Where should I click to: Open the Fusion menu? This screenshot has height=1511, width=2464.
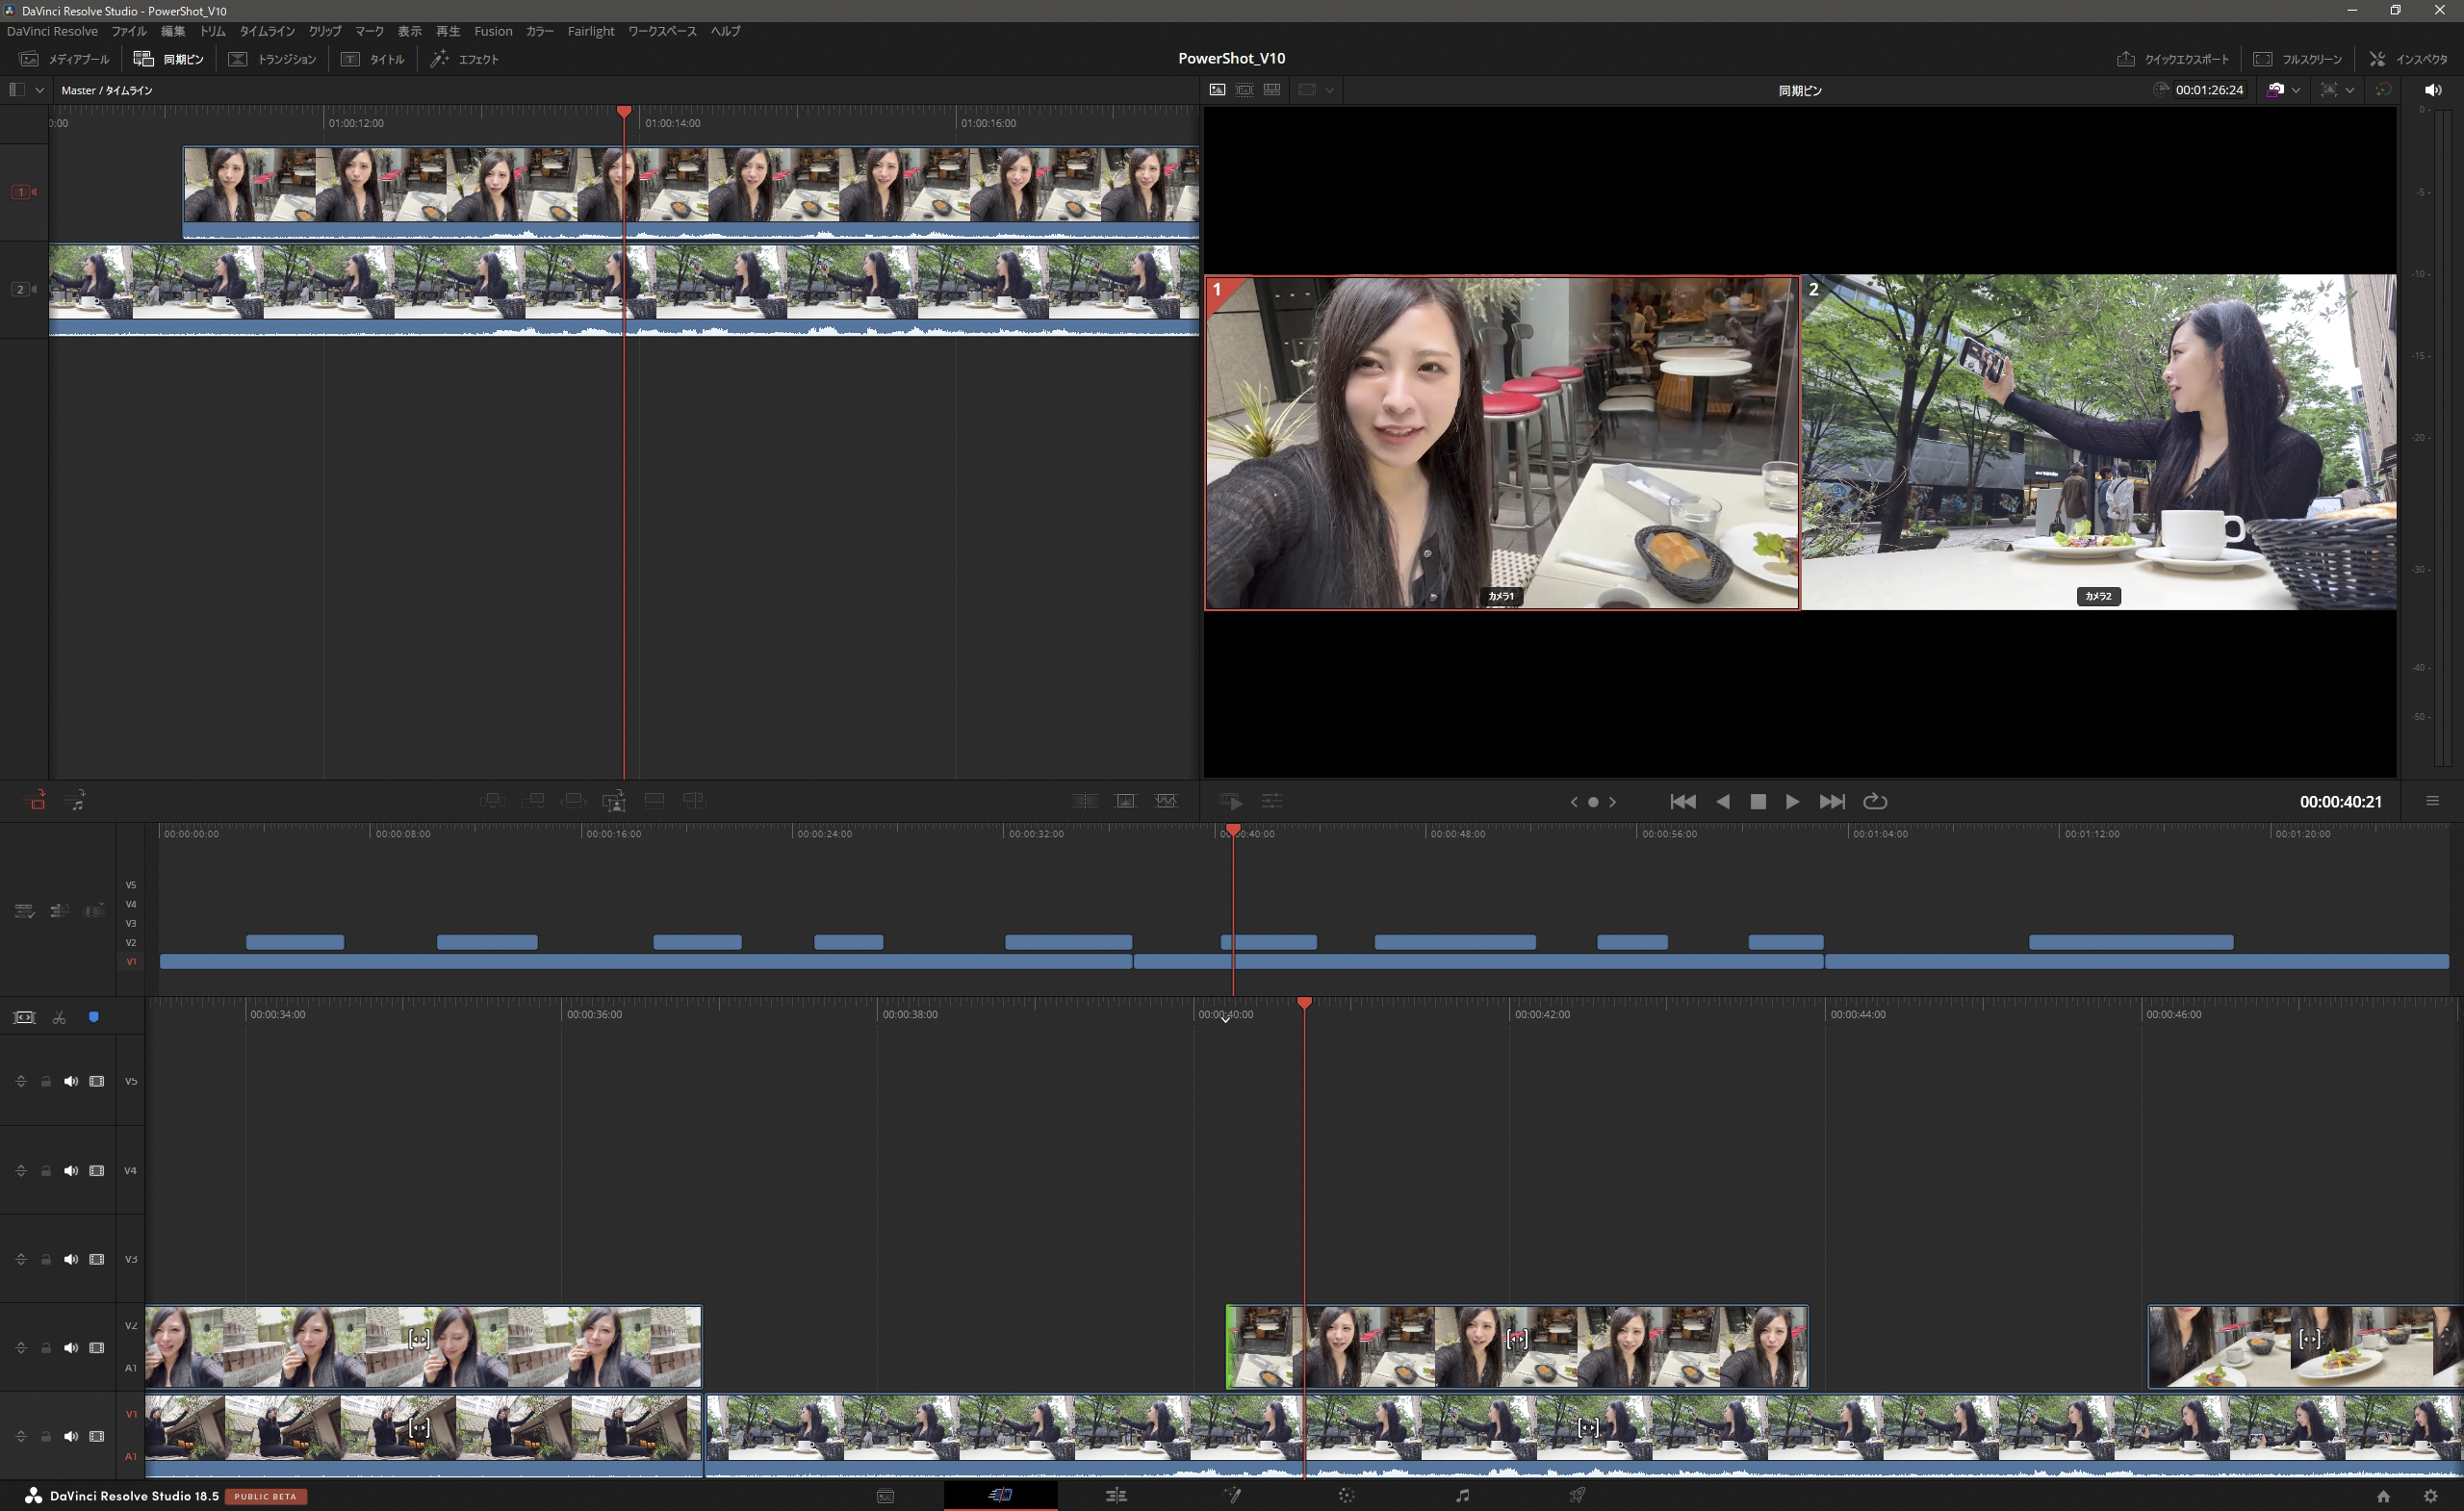(x=493, y=31)
